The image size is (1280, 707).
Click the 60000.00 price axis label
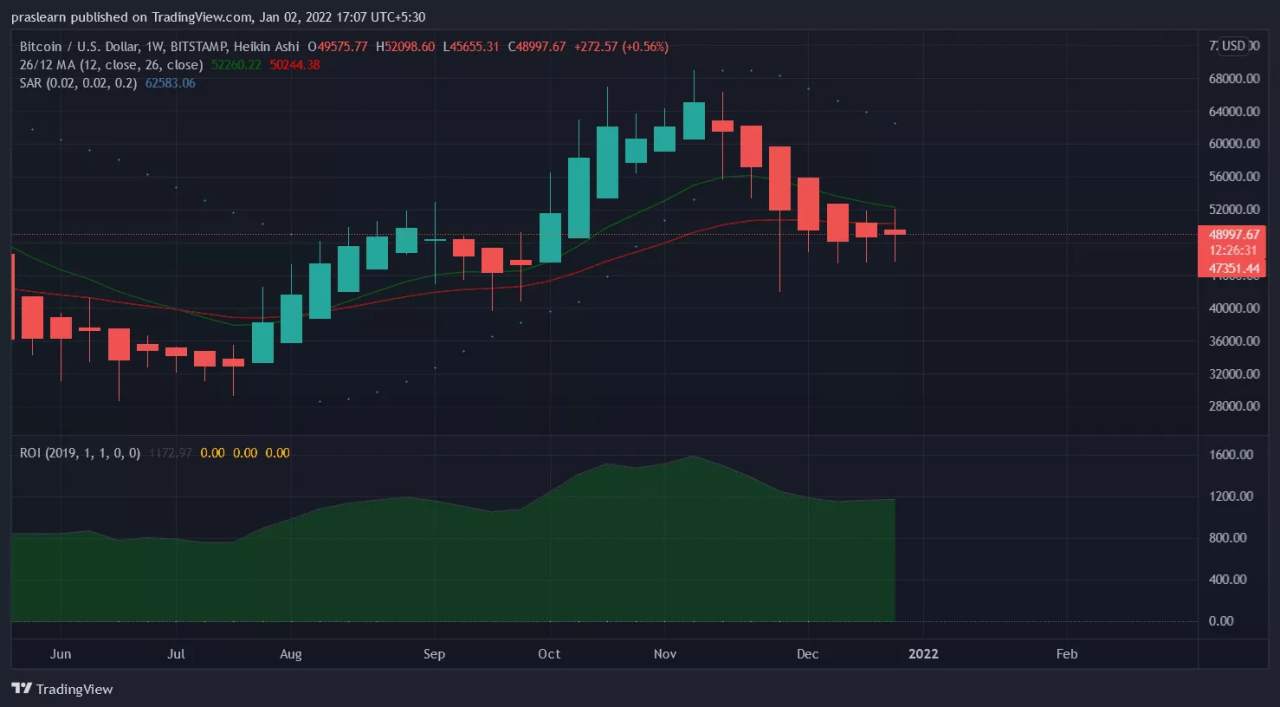pyautogui.click(x=1232, y=144)
